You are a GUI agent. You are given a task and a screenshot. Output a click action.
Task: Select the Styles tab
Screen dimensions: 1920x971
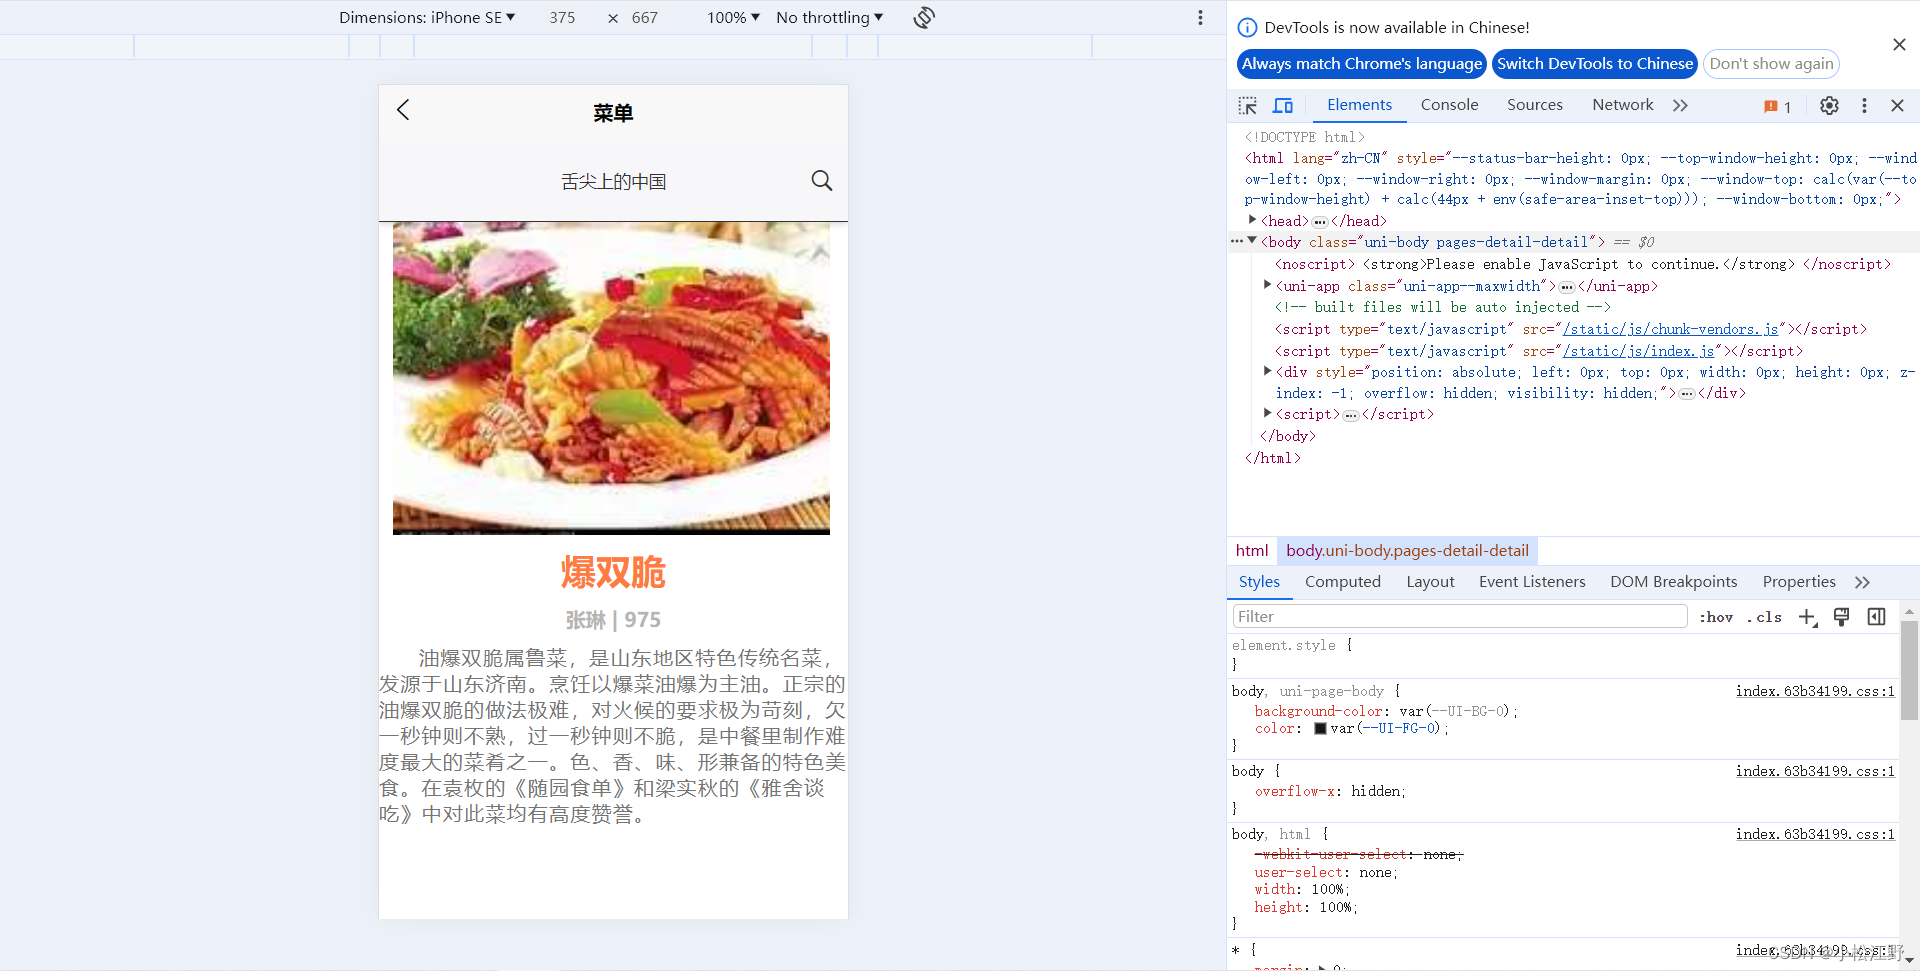(1259, 582)
